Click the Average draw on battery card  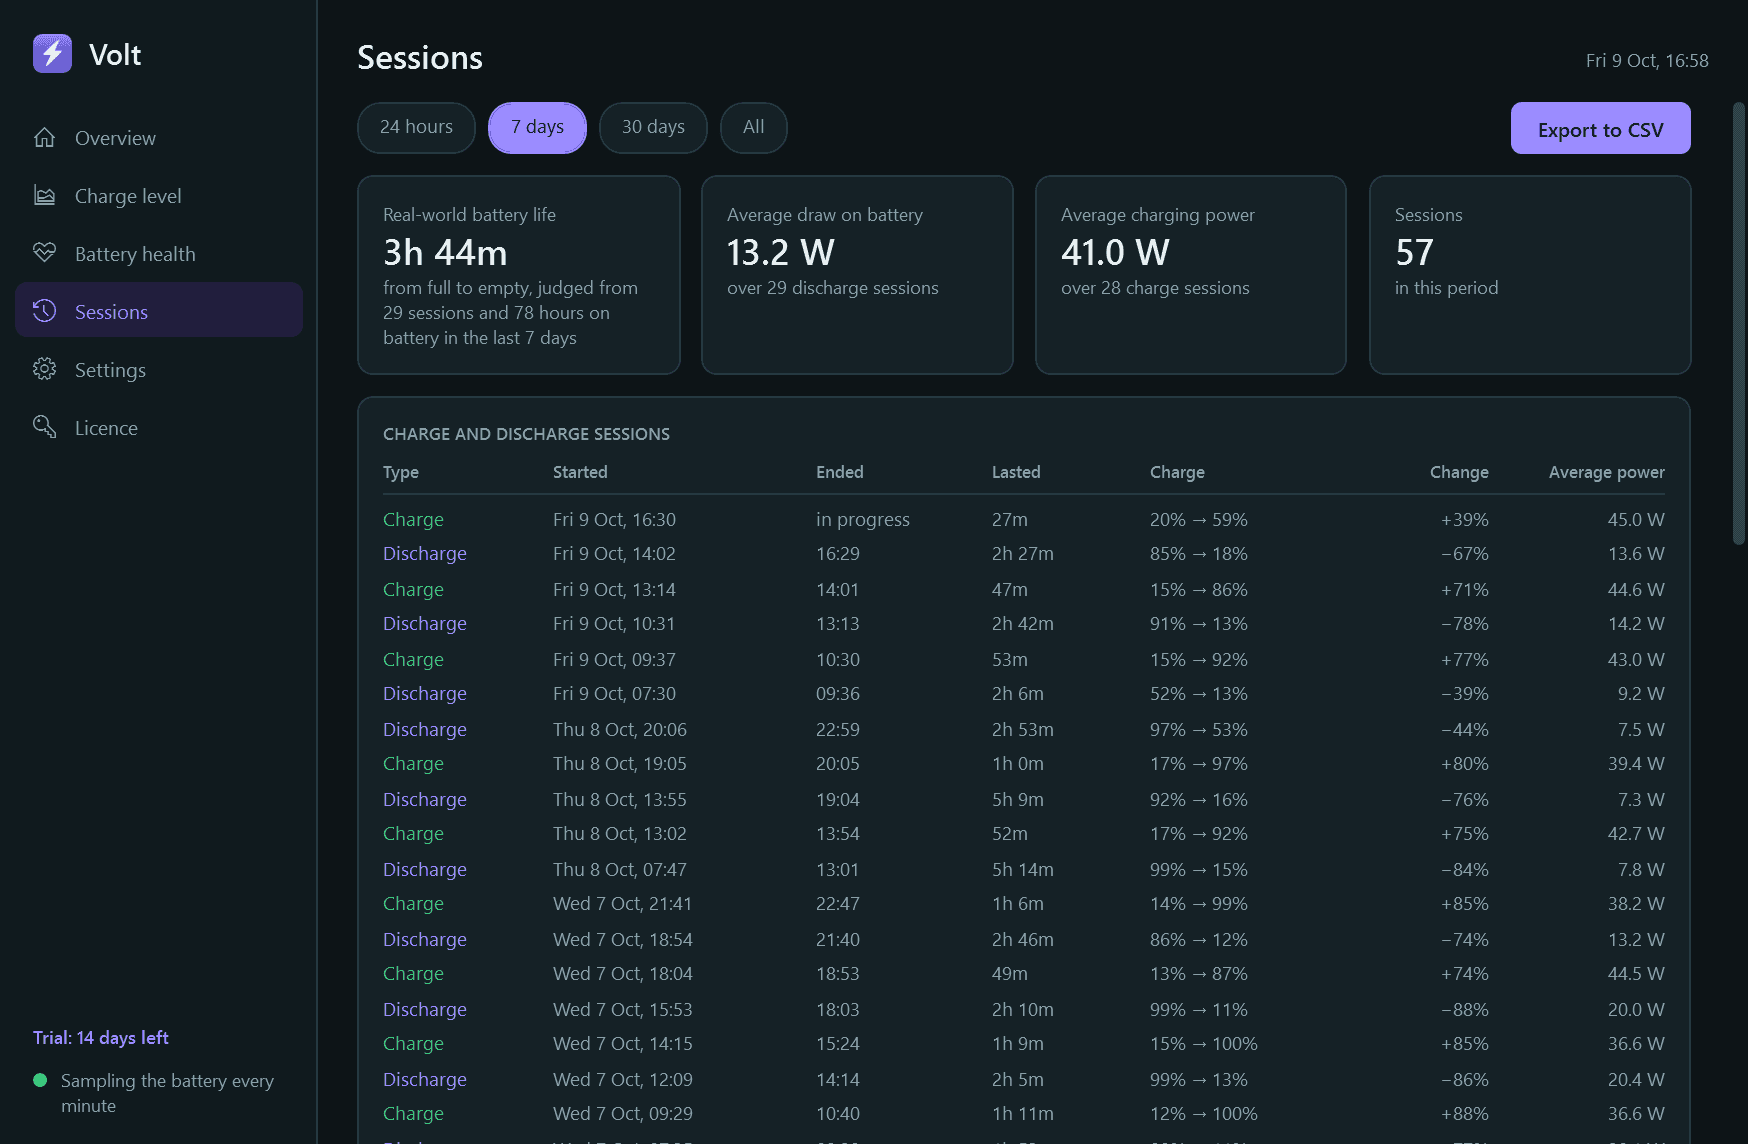[x=857, y=275]
